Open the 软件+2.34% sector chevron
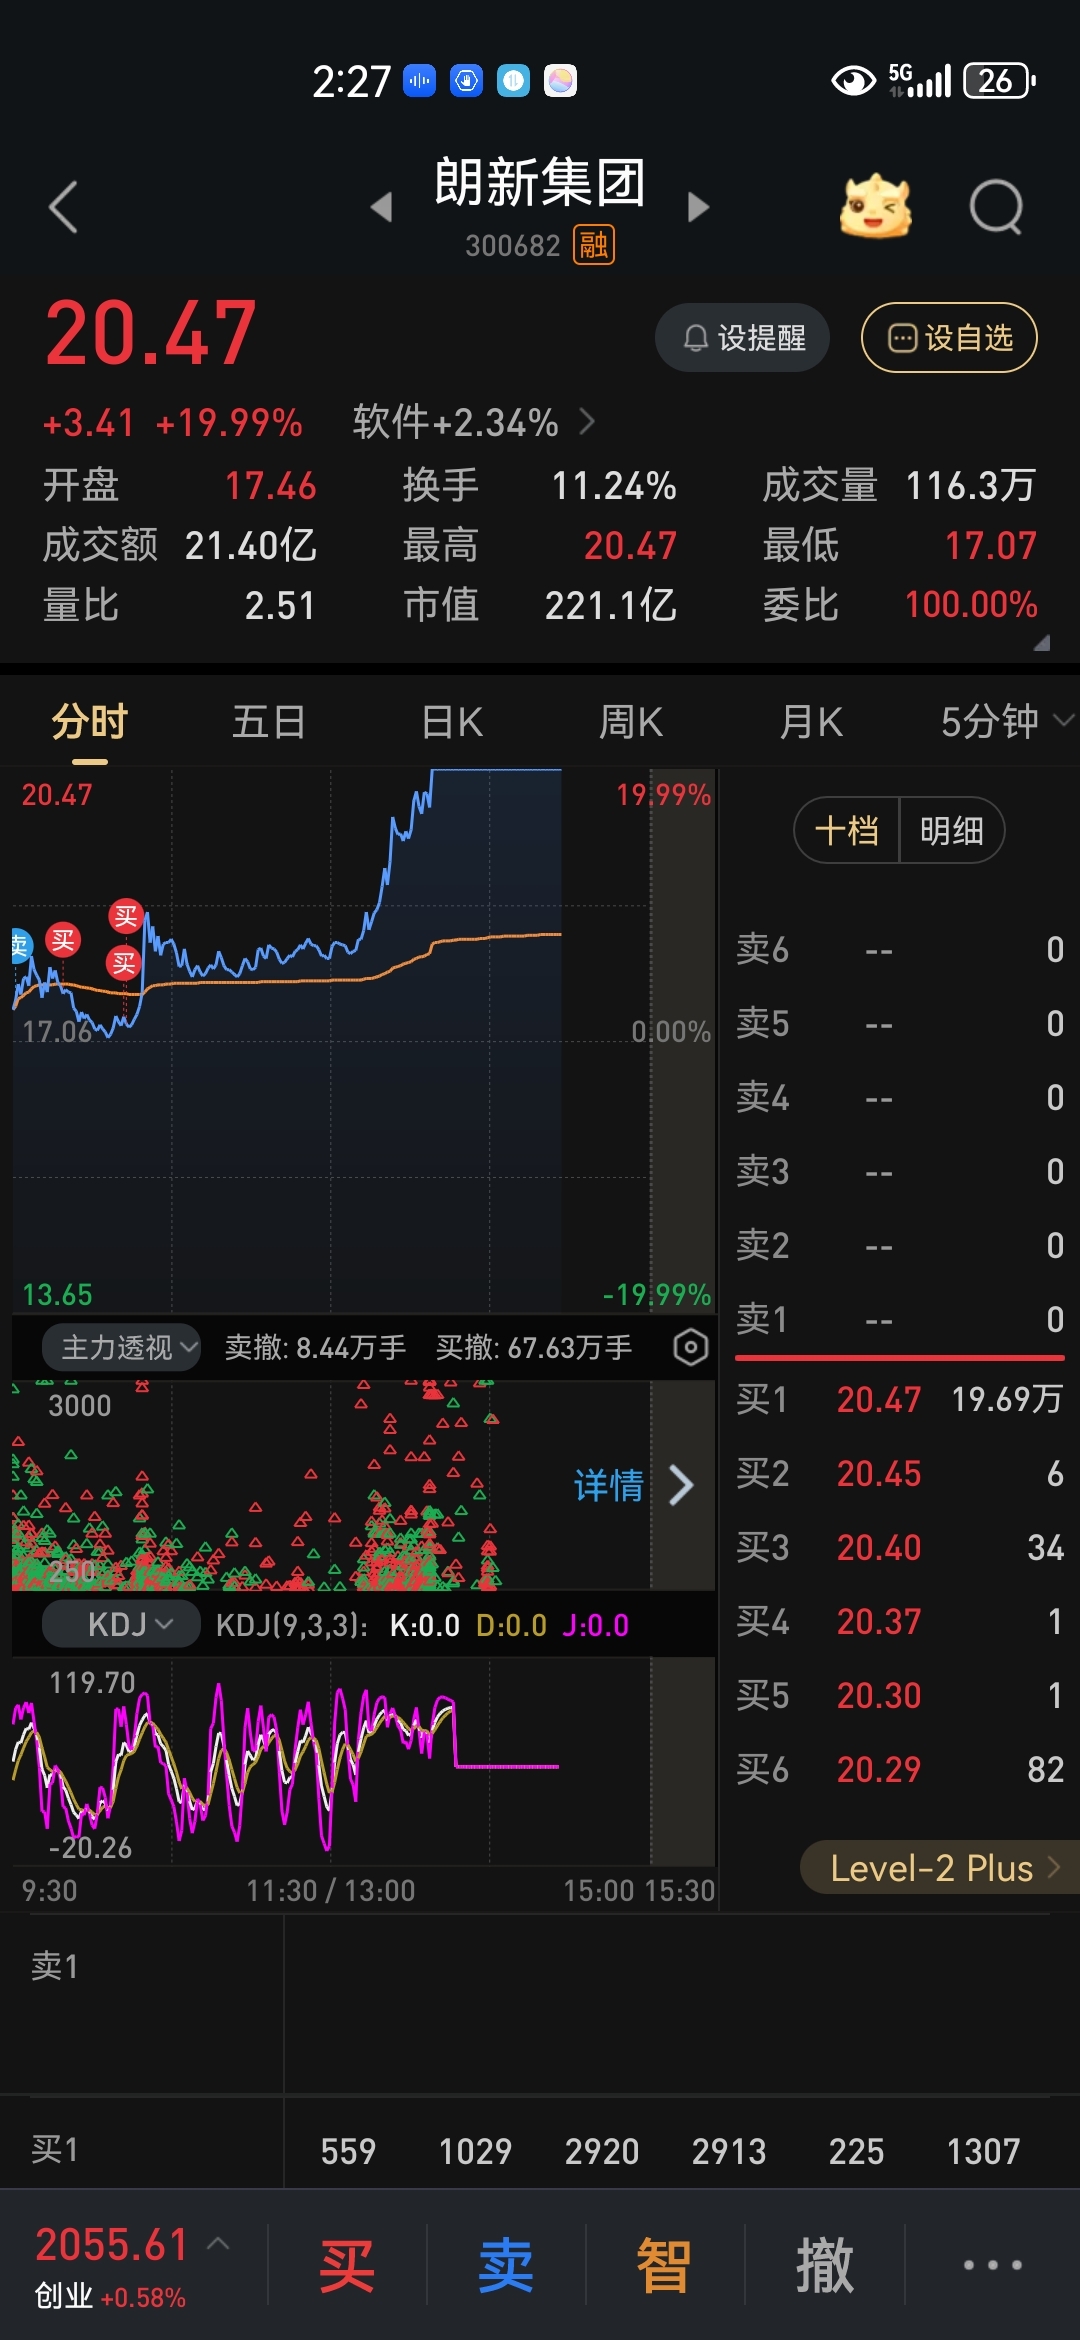 click(587, 422)
